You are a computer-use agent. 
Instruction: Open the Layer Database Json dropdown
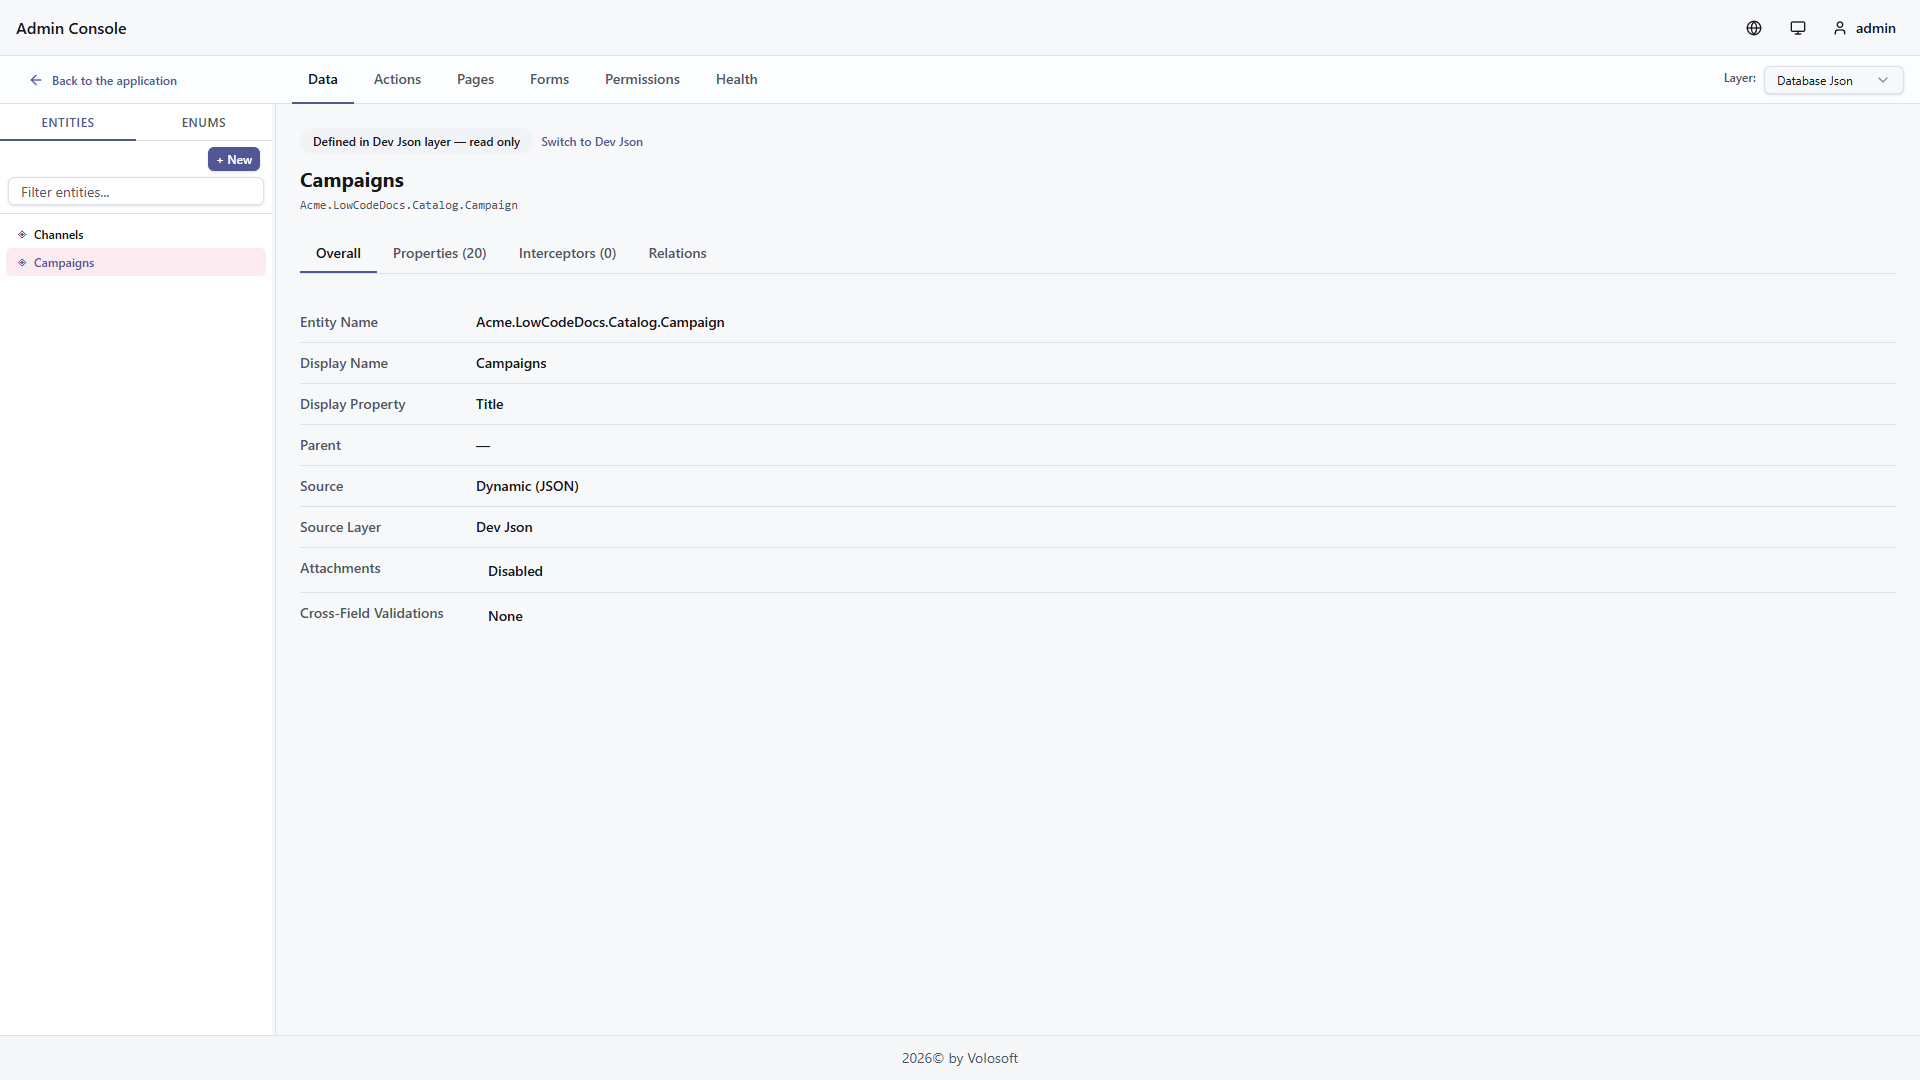(1833, 80)
